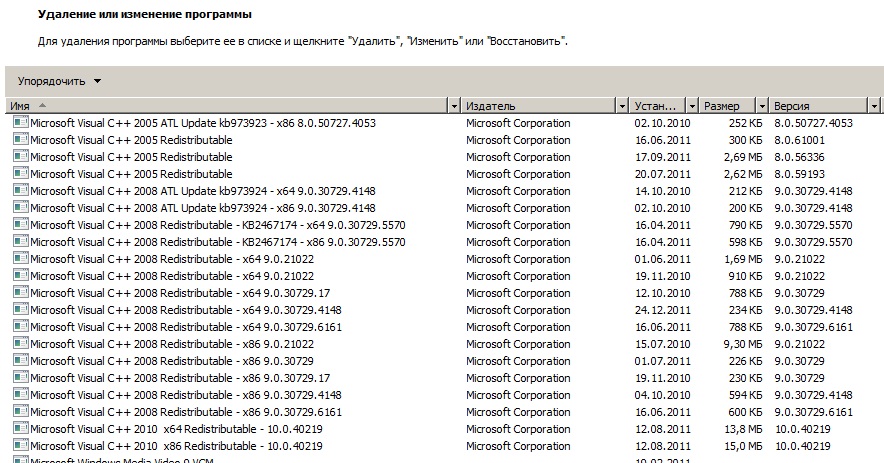Screen dimensions: 884x463
Task: Open the Устан... column filter dropdown arrow
Action: (692, 105)
